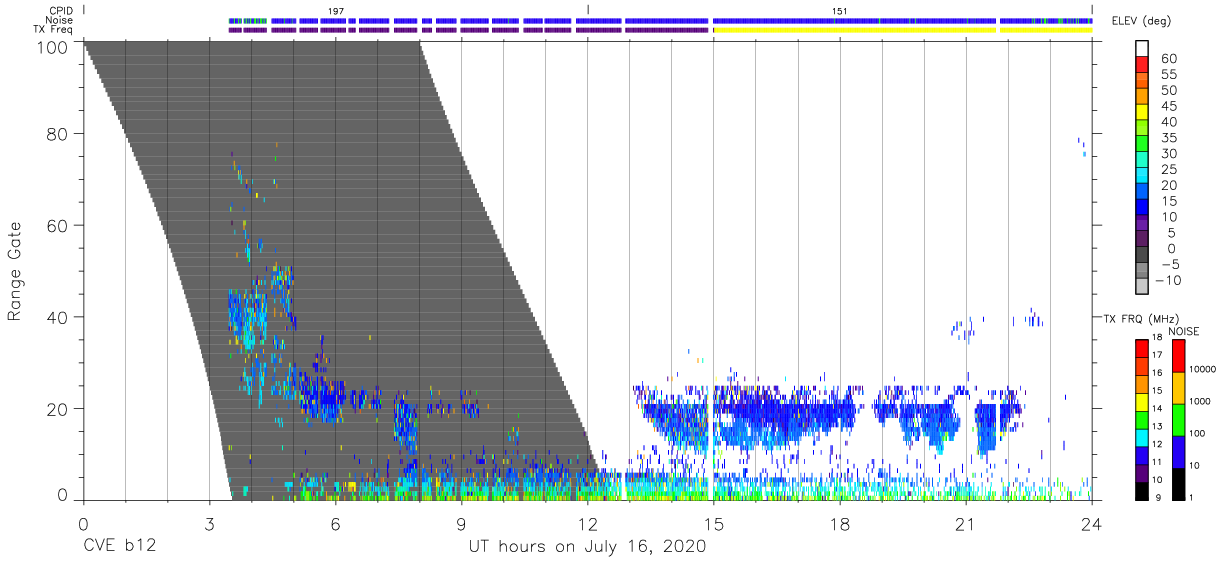Click the 35 label on the ELEV scale
Image resolution: width=1228 pixels, height=567 pixels.
tap(1168, 138)
